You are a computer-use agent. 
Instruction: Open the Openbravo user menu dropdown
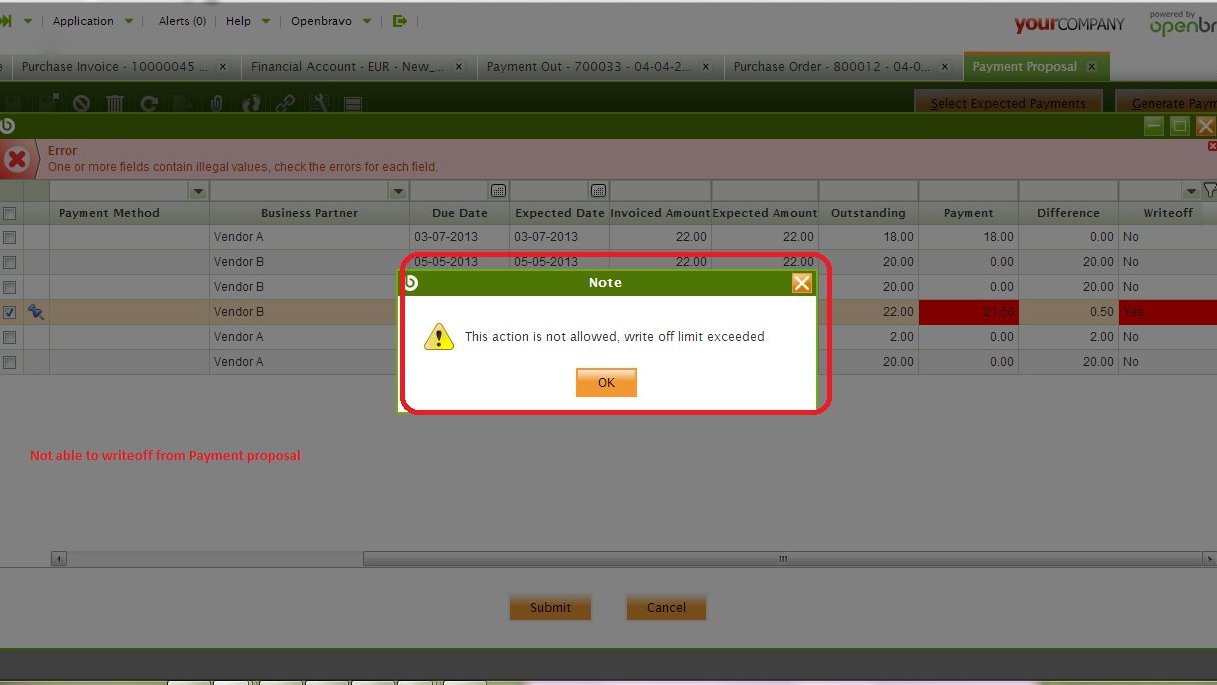[x=331, y=21]
